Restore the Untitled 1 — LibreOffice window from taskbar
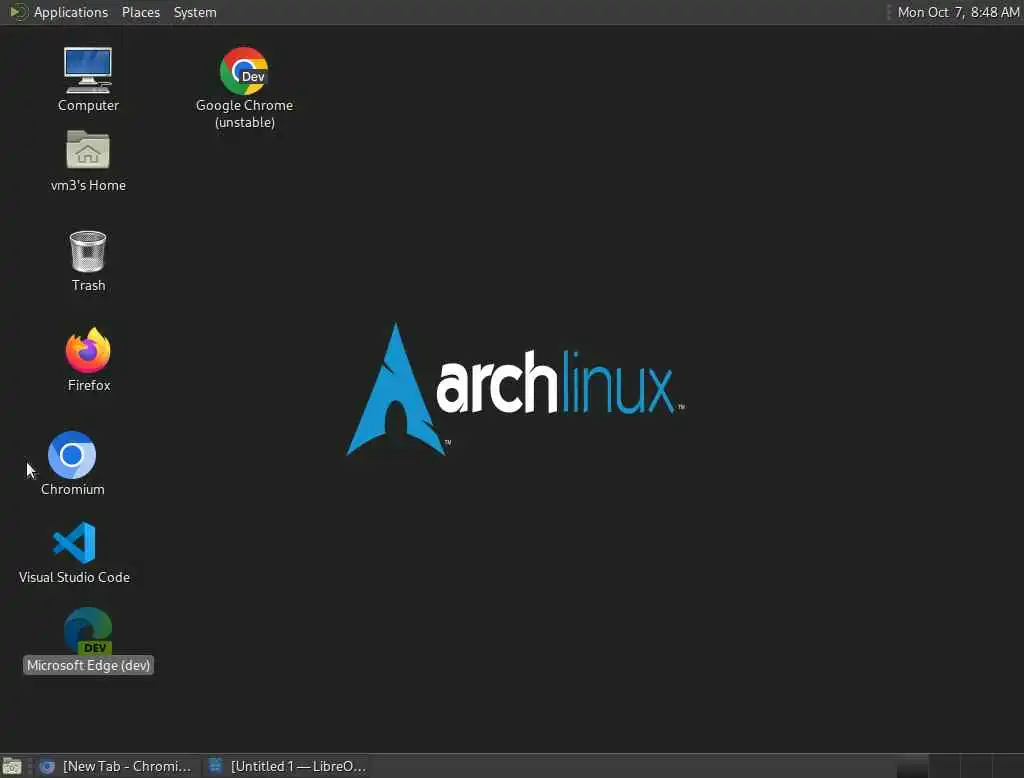Screen dimensions: 1024x778 tap(287, 766)
